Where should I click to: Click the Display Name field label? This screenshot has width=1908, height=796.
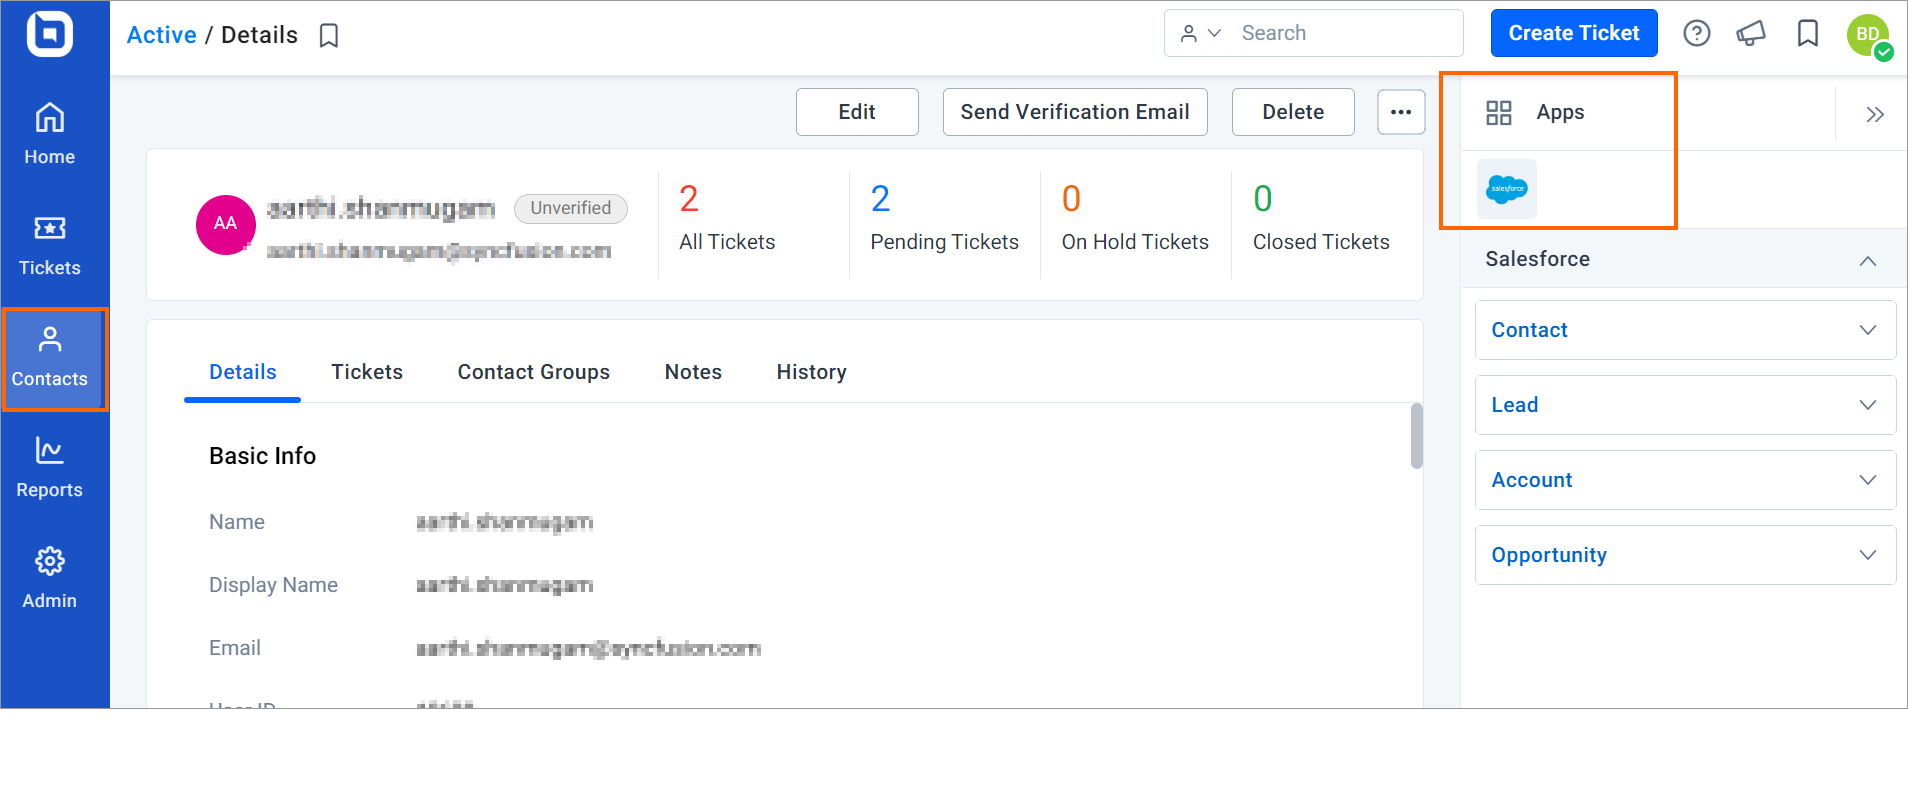tap(273, 585)
